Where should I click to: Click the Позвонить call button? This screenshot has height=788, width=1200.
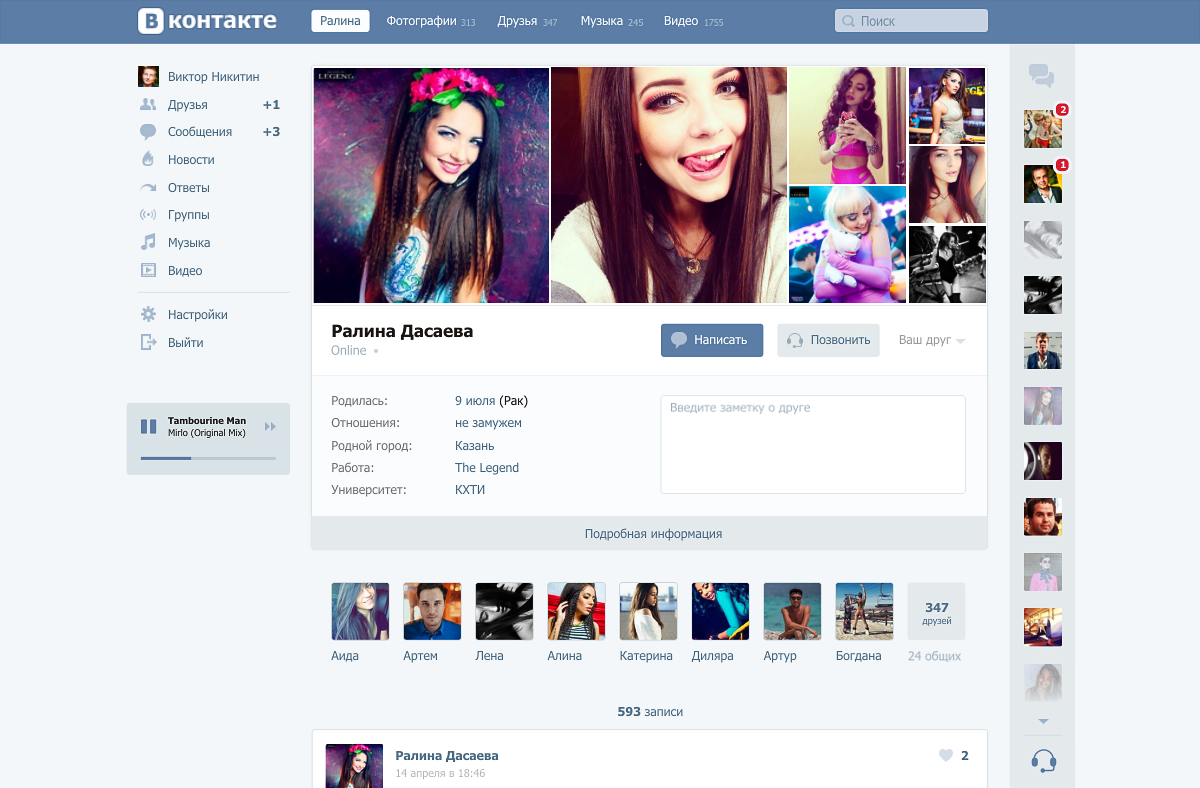829,340
